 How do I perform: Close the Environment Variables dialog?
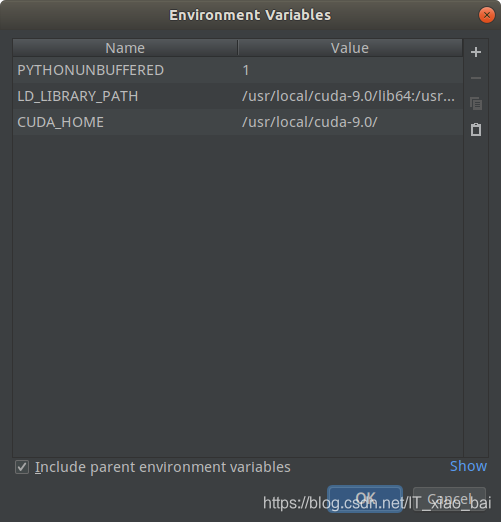pos(487,15)
